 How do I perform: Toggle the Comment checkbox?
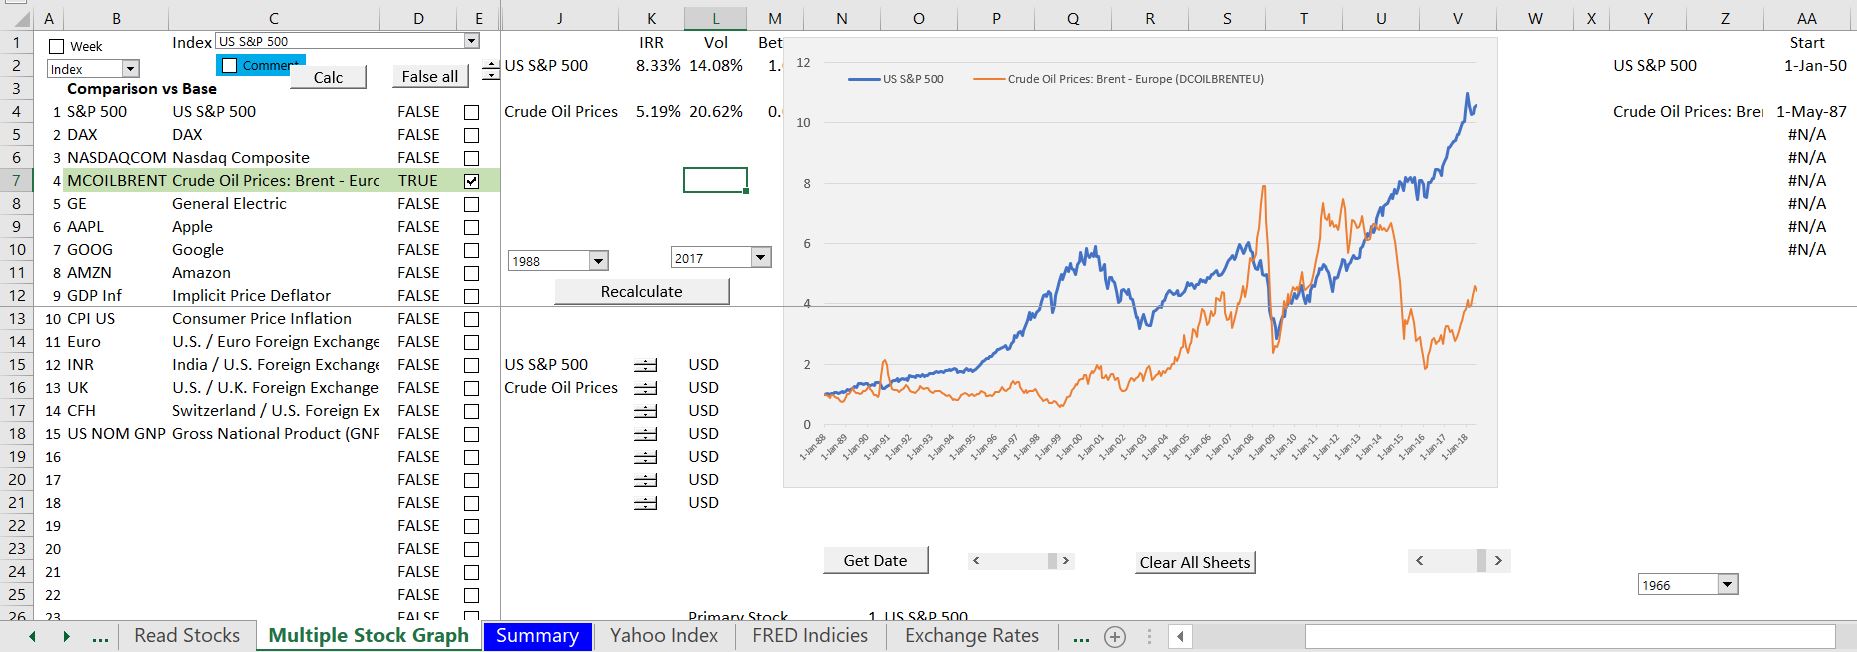coord(230,66)
